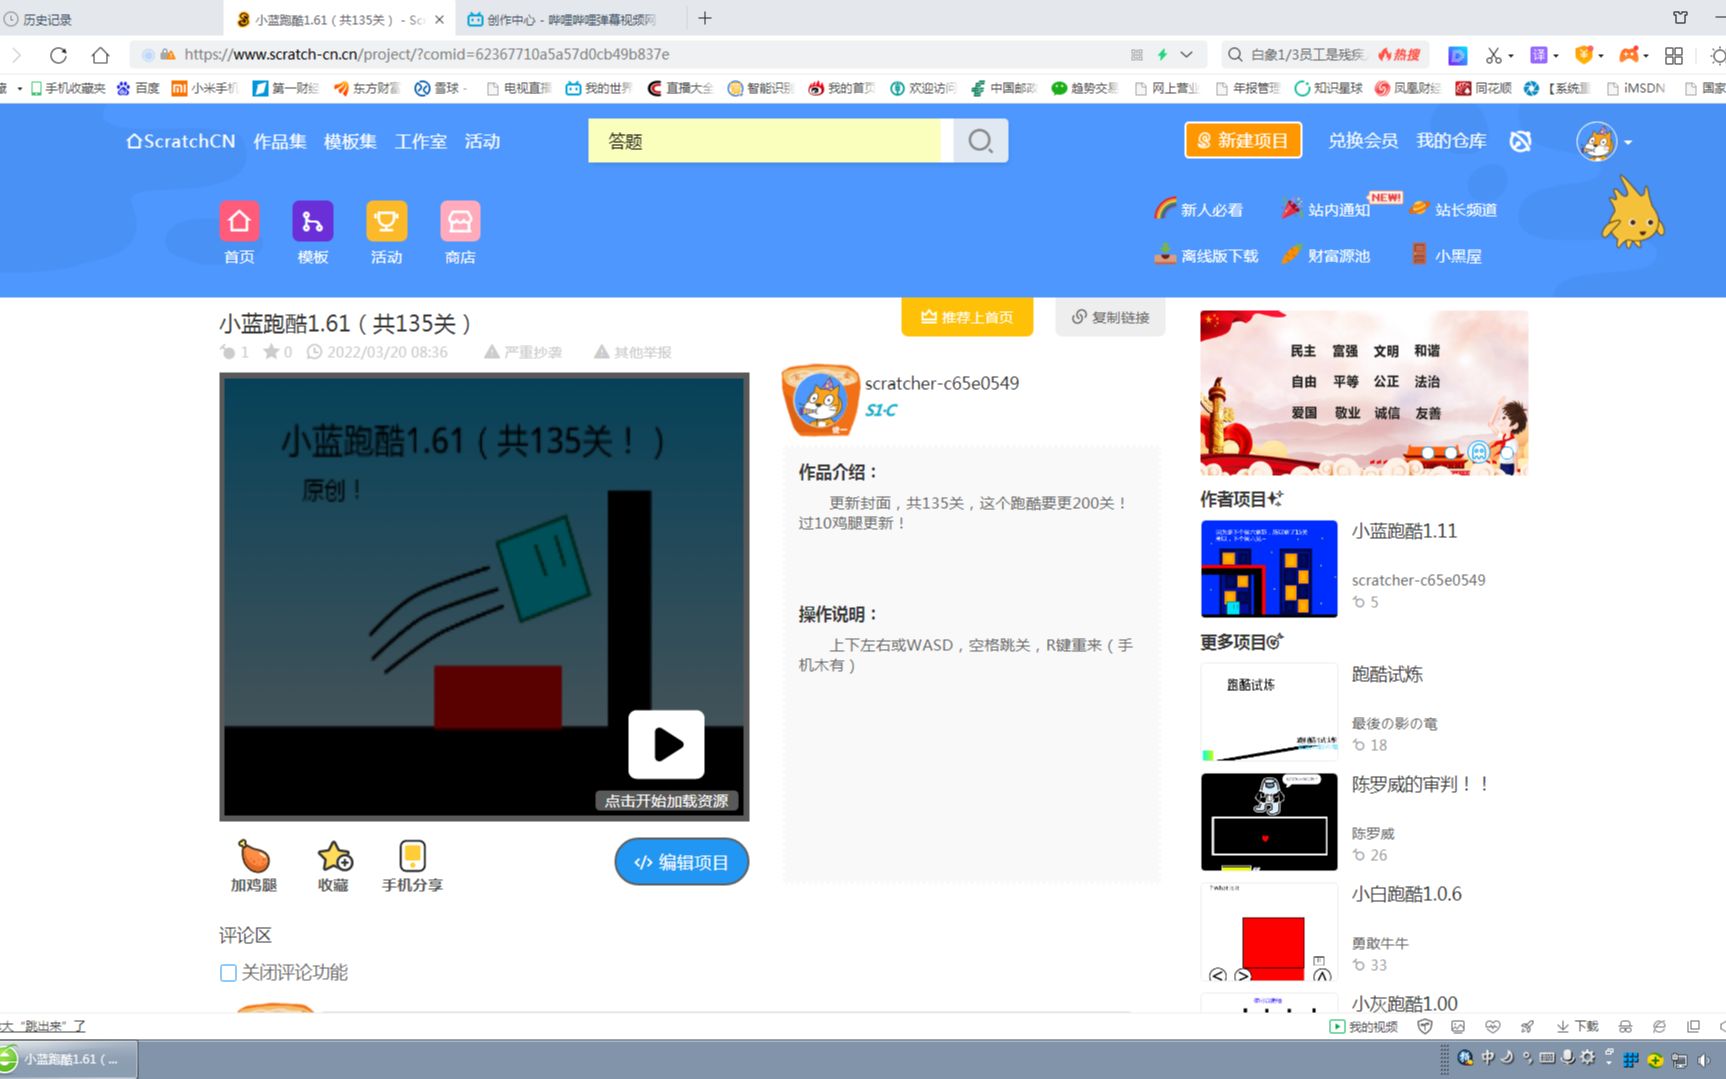This screenshot has width=1726, height=1079.
Task: Give a drumstick via 加鸡腿 icon
Action: coord(254,858)
